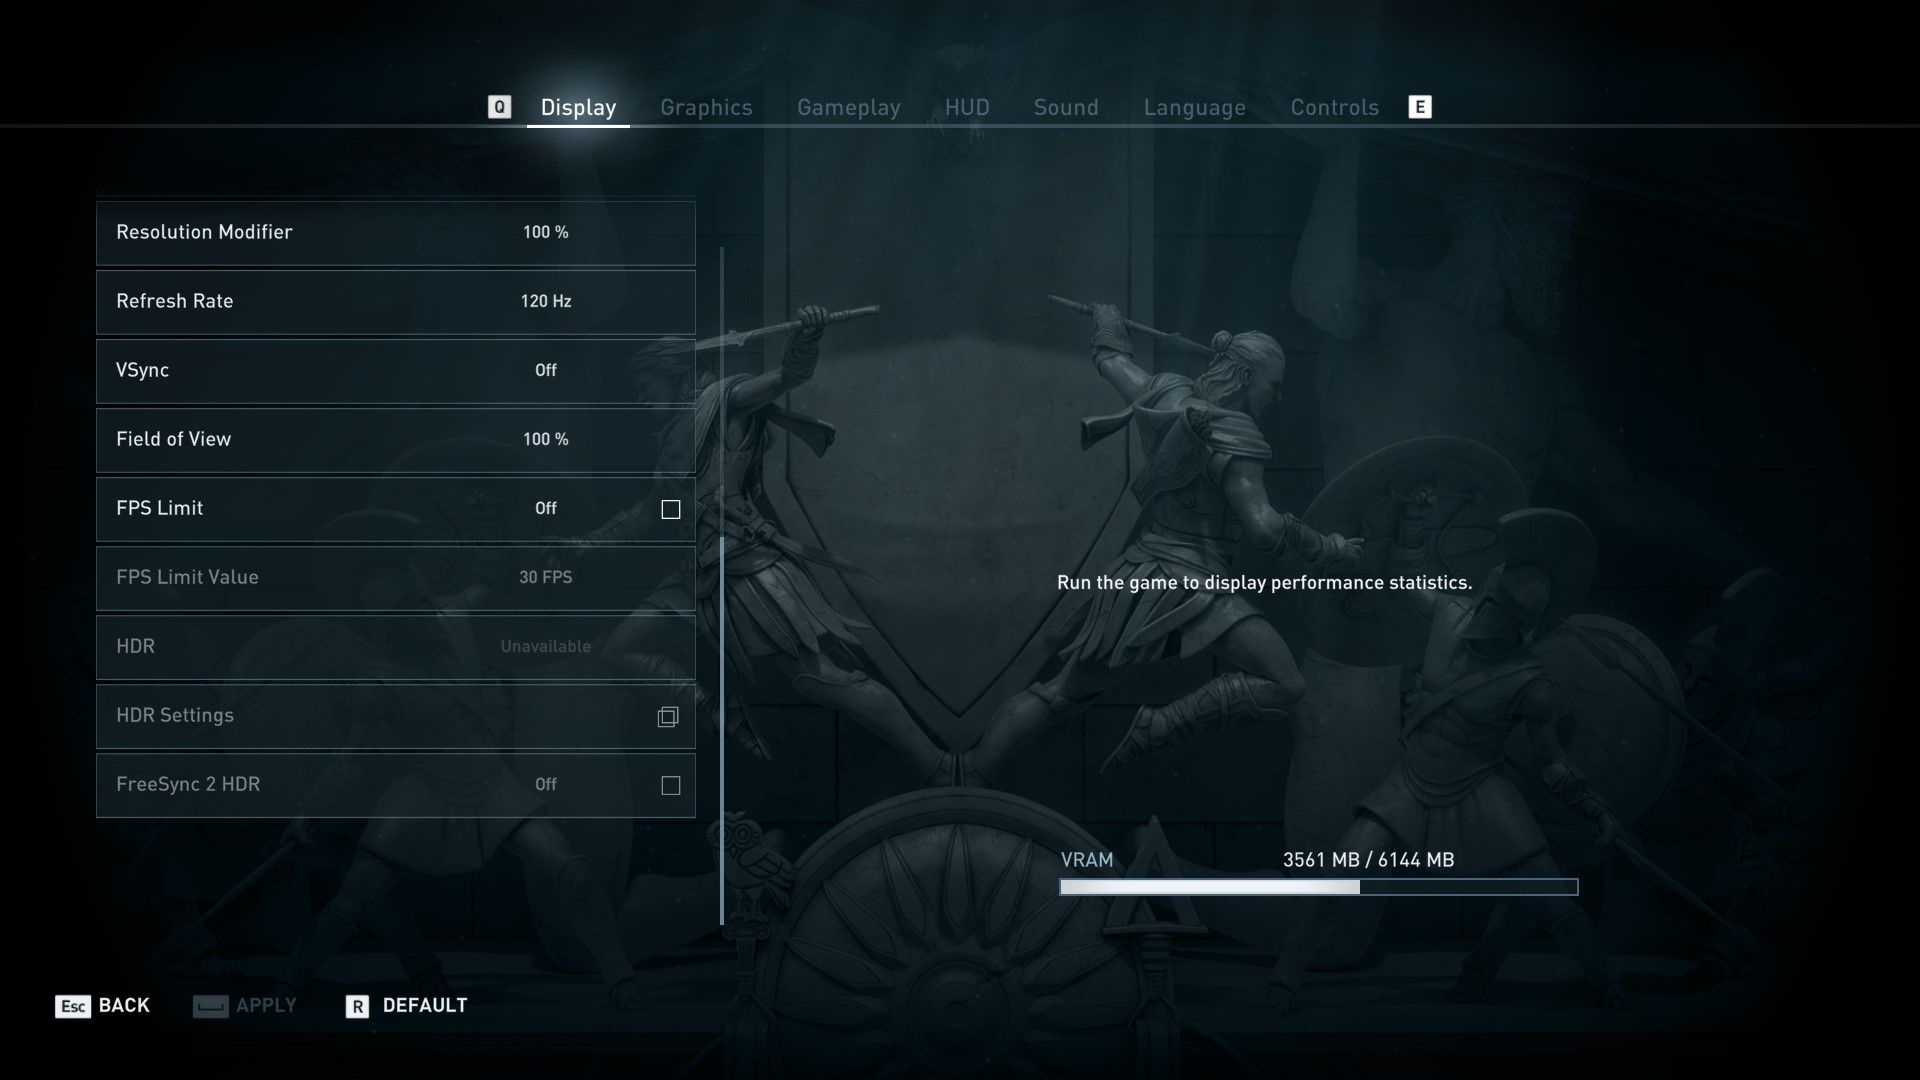The image size is (1920, 1080).
Task: Toggle VSync off setting
Action: coord(545,371)
